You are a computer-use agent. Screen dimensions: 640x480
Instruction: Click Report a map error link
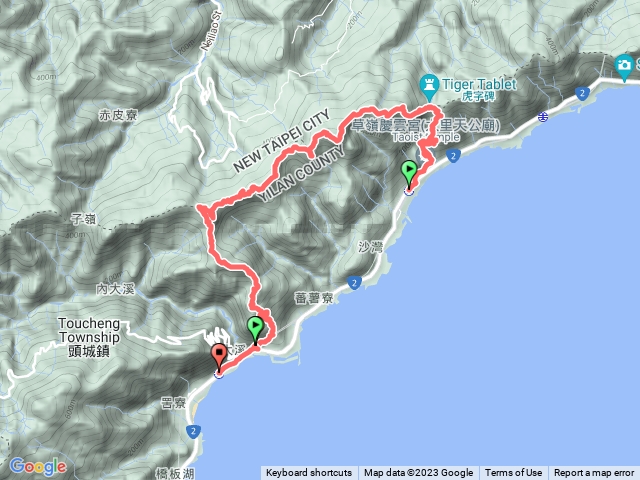point(593,473)
